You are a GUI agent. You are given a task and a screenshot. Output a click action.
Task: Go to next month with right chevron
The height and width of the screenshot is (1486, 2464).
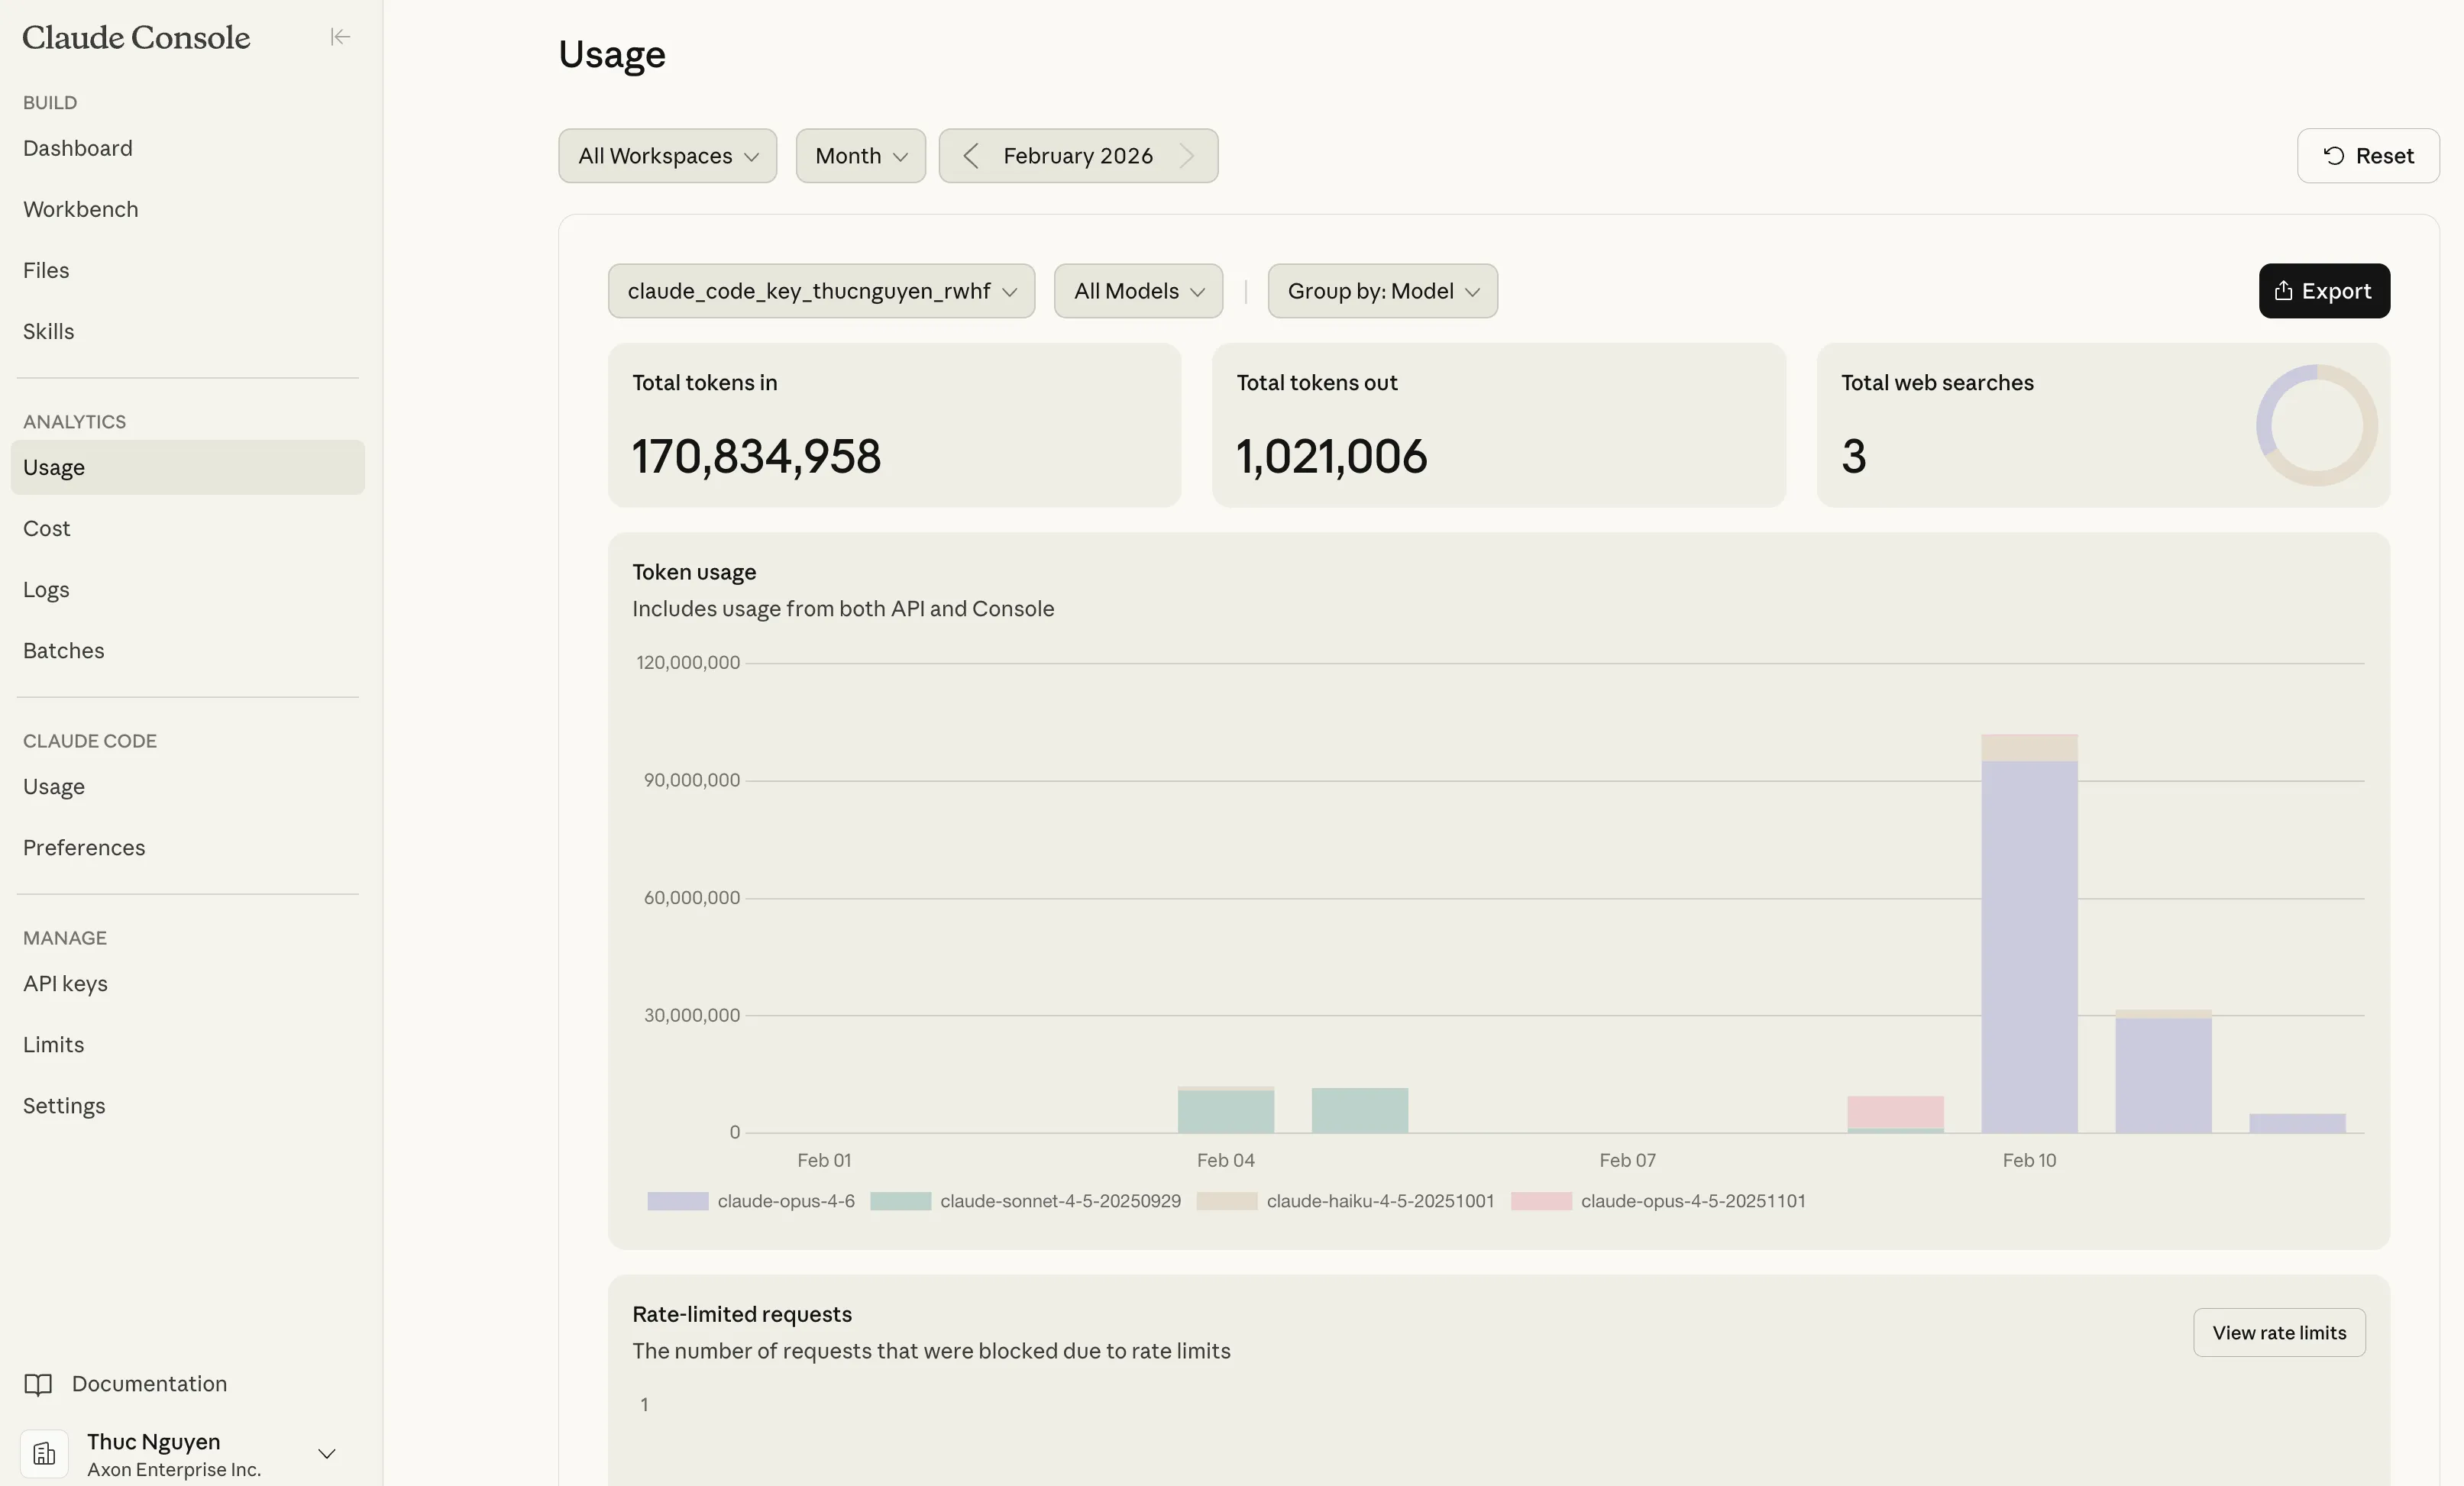coord(1188,156)
